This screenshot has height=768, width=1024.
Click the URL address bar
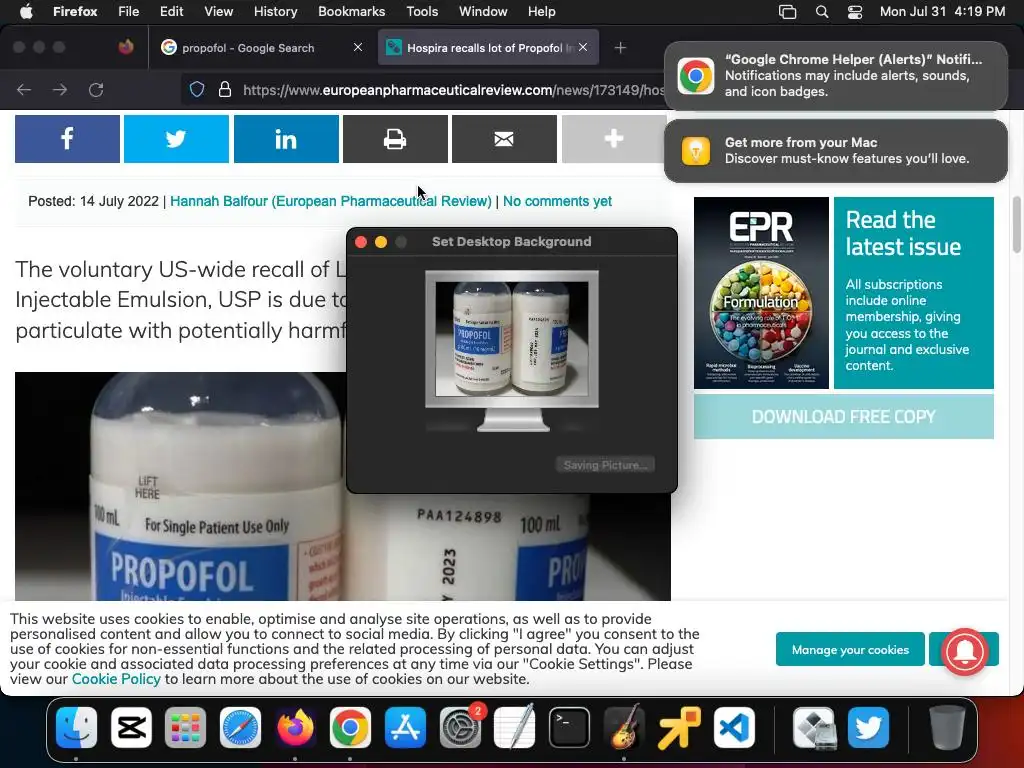(451, 90)
